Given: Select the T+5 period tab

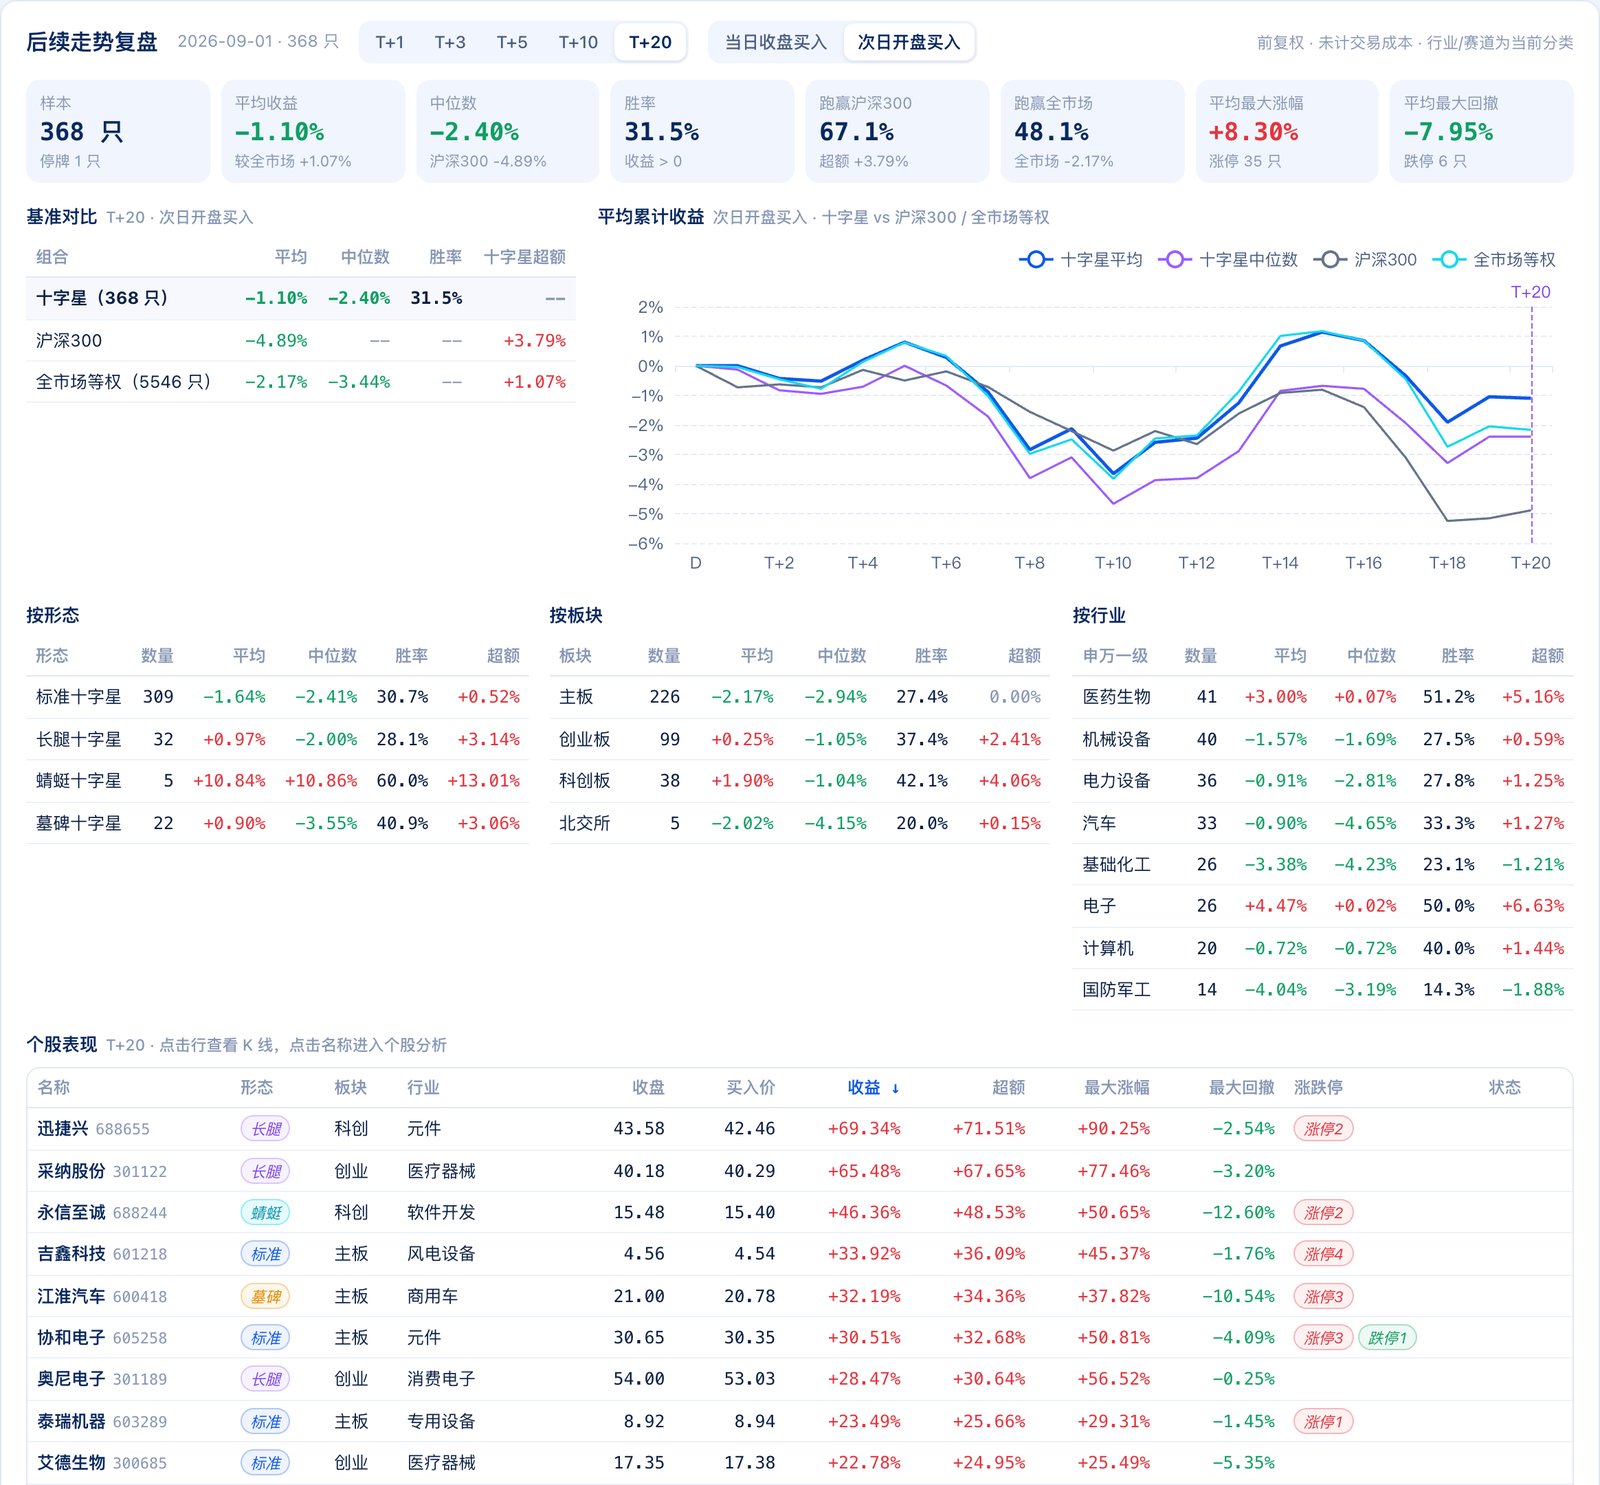Looking at the screenshot, I should point(512,42).
